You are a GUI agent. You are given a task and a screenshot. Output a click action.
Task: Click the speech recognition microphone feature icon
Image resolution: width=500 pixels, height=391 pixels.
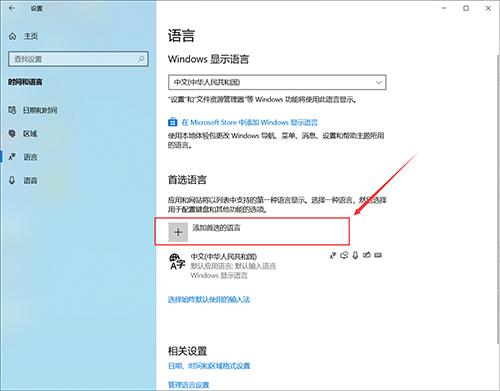coord(355,255)
